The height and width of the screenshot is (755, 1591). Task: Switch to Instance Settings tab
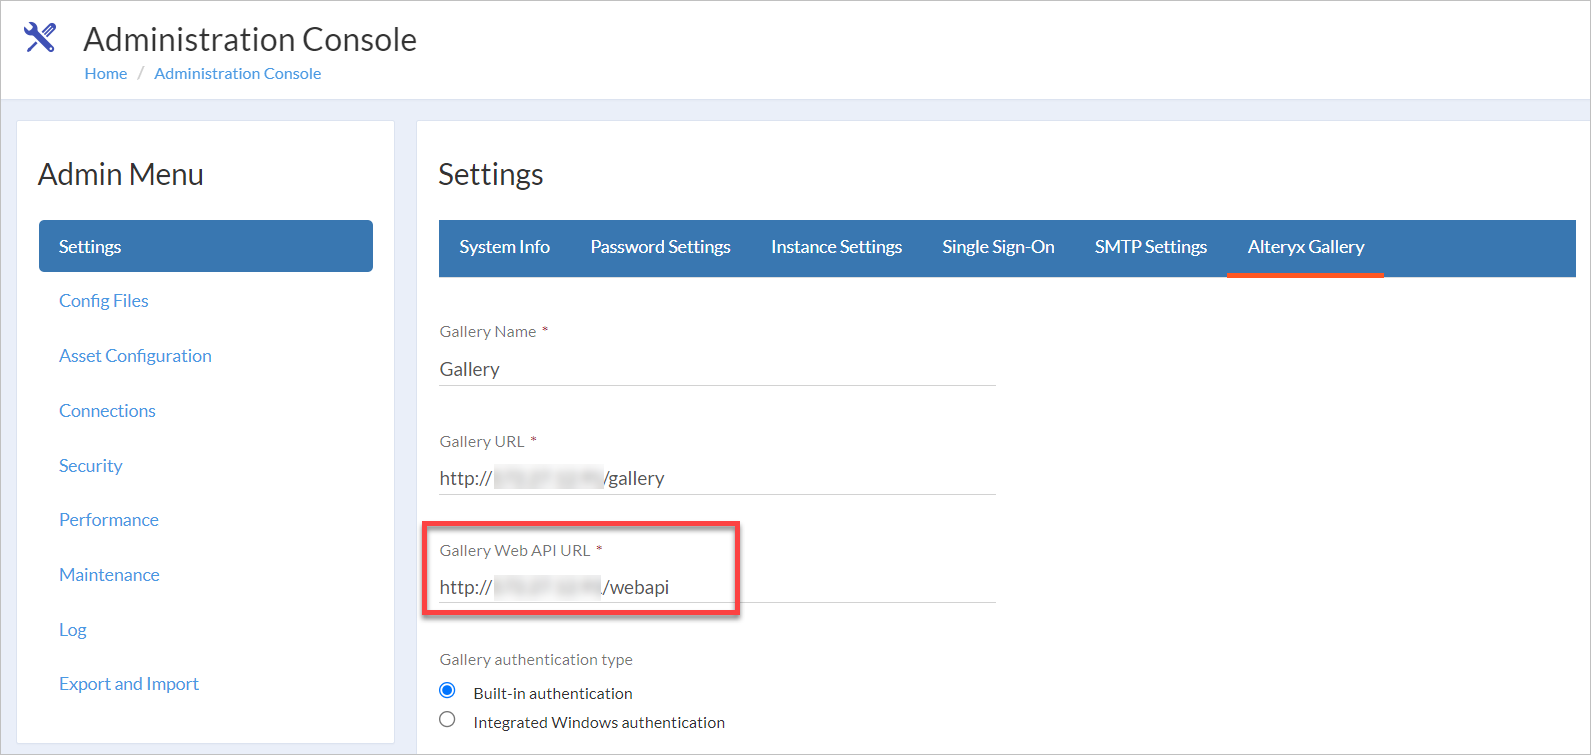[837, 247]
